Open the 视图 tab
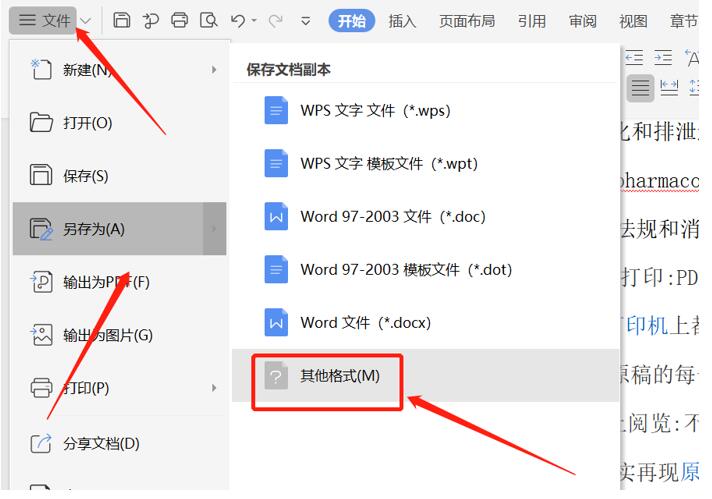712x499 pixels. coord(633,21)
